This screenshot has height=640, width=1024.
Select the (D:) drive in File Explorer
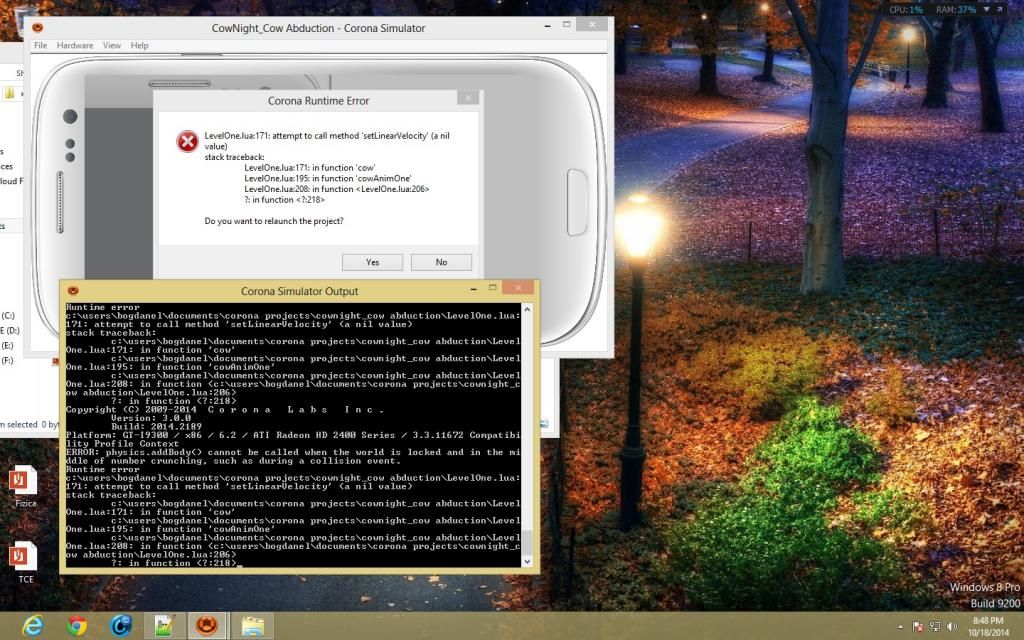10,330
